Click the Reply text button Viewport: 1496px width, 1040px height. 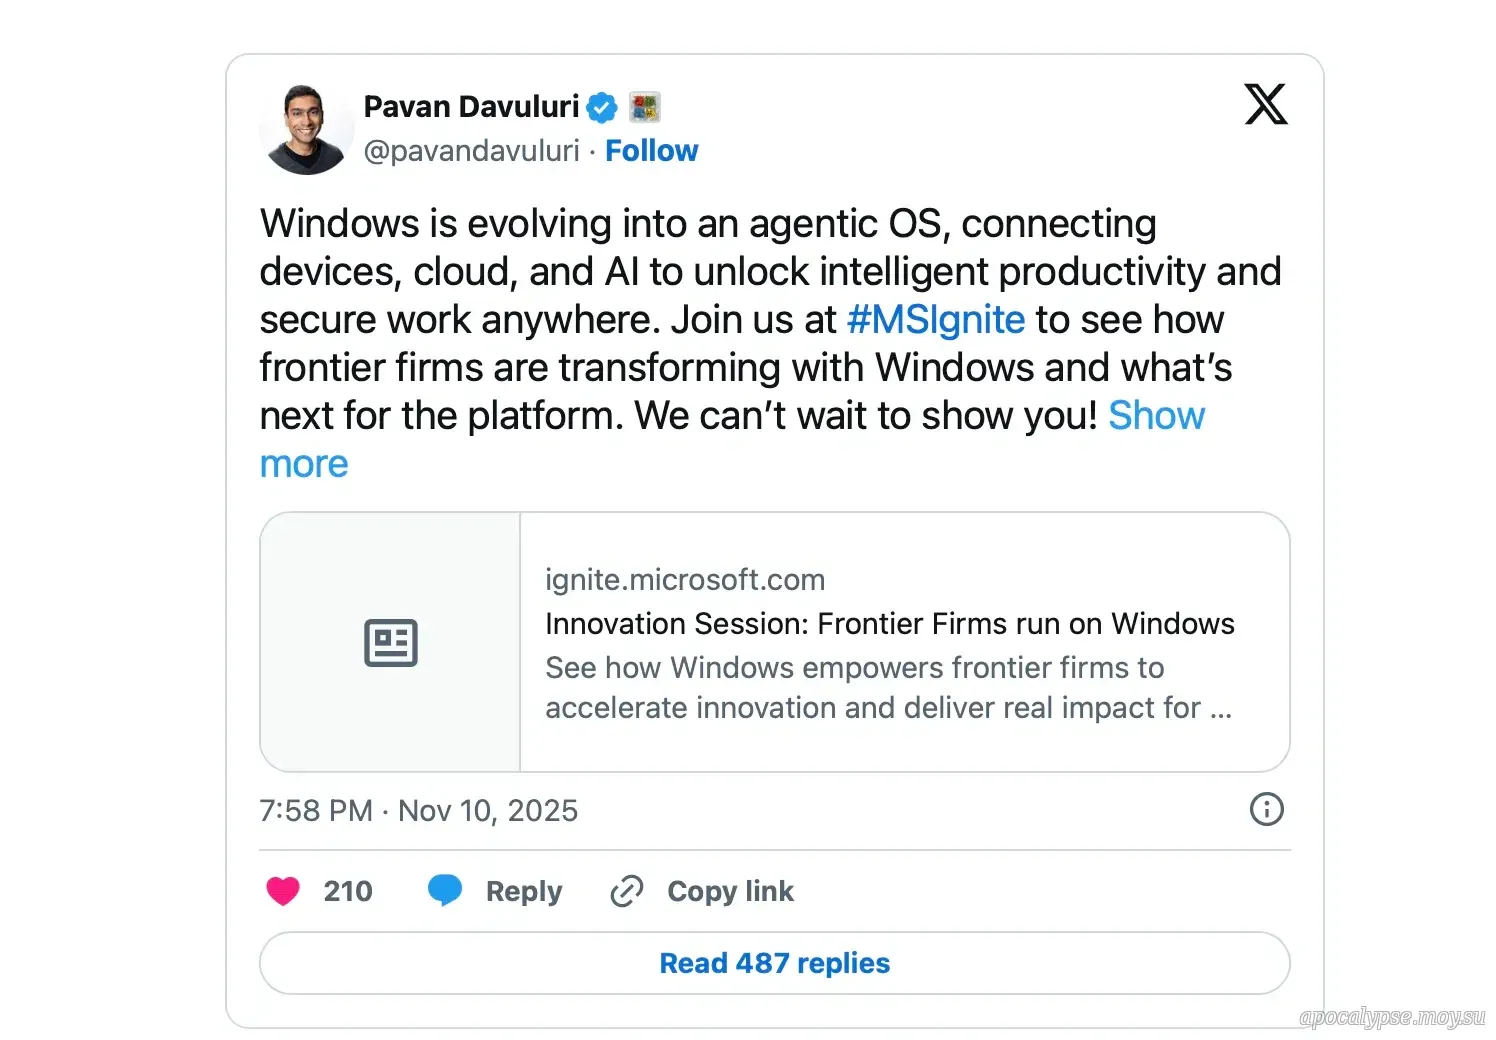tap(523, 891)
